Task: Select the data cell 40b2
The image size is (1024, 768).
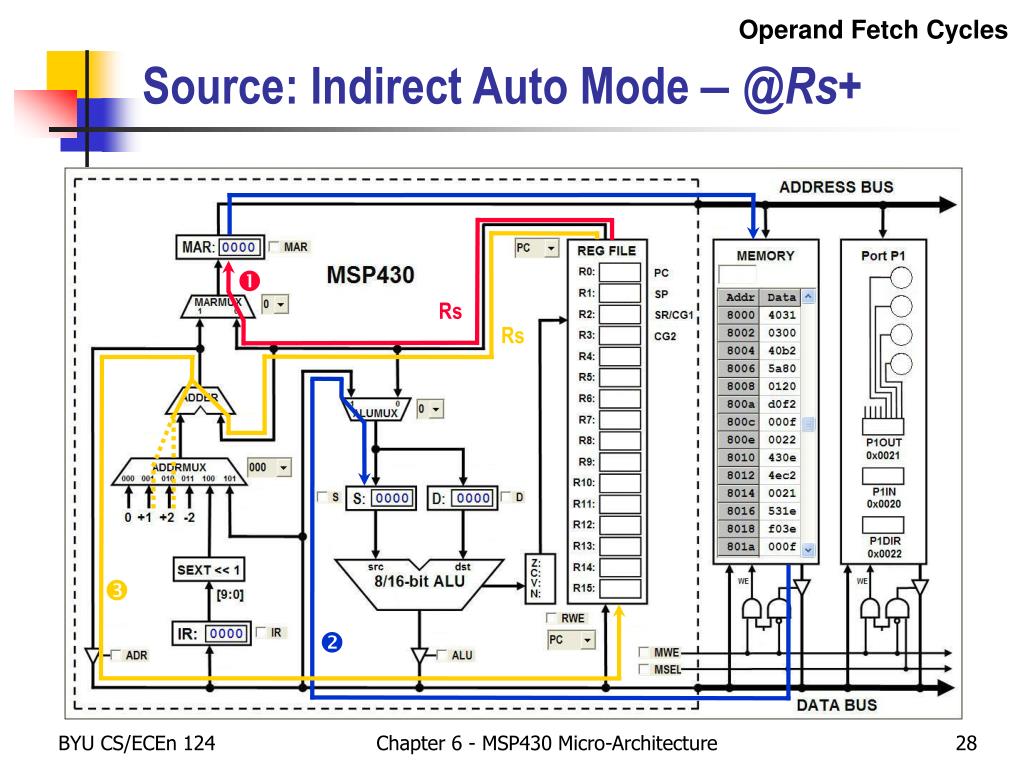Action: click(x=781, y=351)
